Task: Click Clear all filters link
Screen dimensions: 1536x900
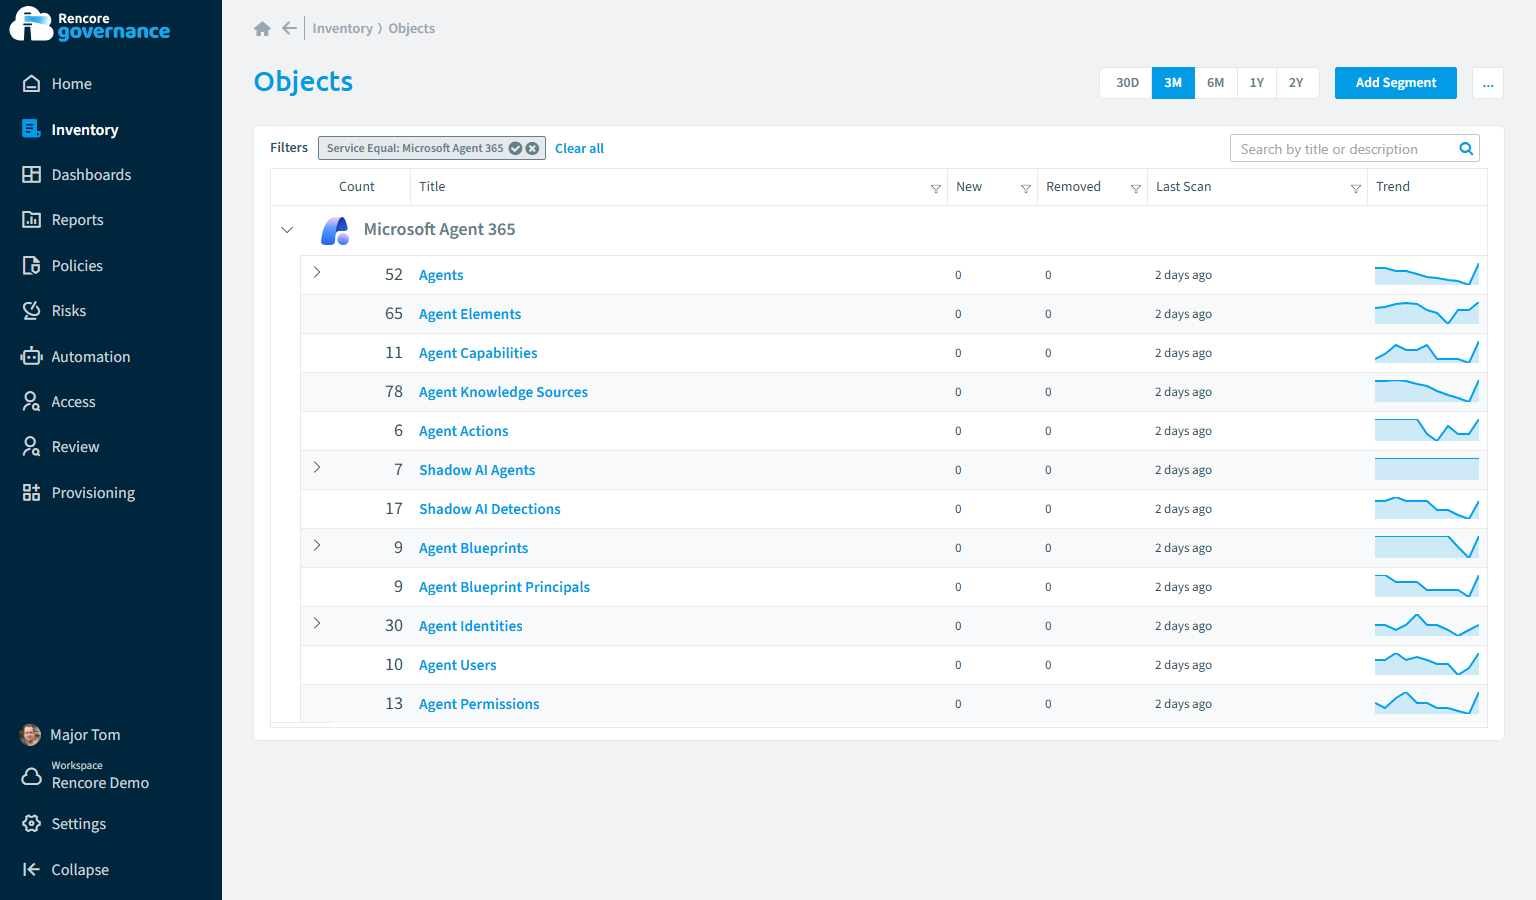Action: coord(579,148)
